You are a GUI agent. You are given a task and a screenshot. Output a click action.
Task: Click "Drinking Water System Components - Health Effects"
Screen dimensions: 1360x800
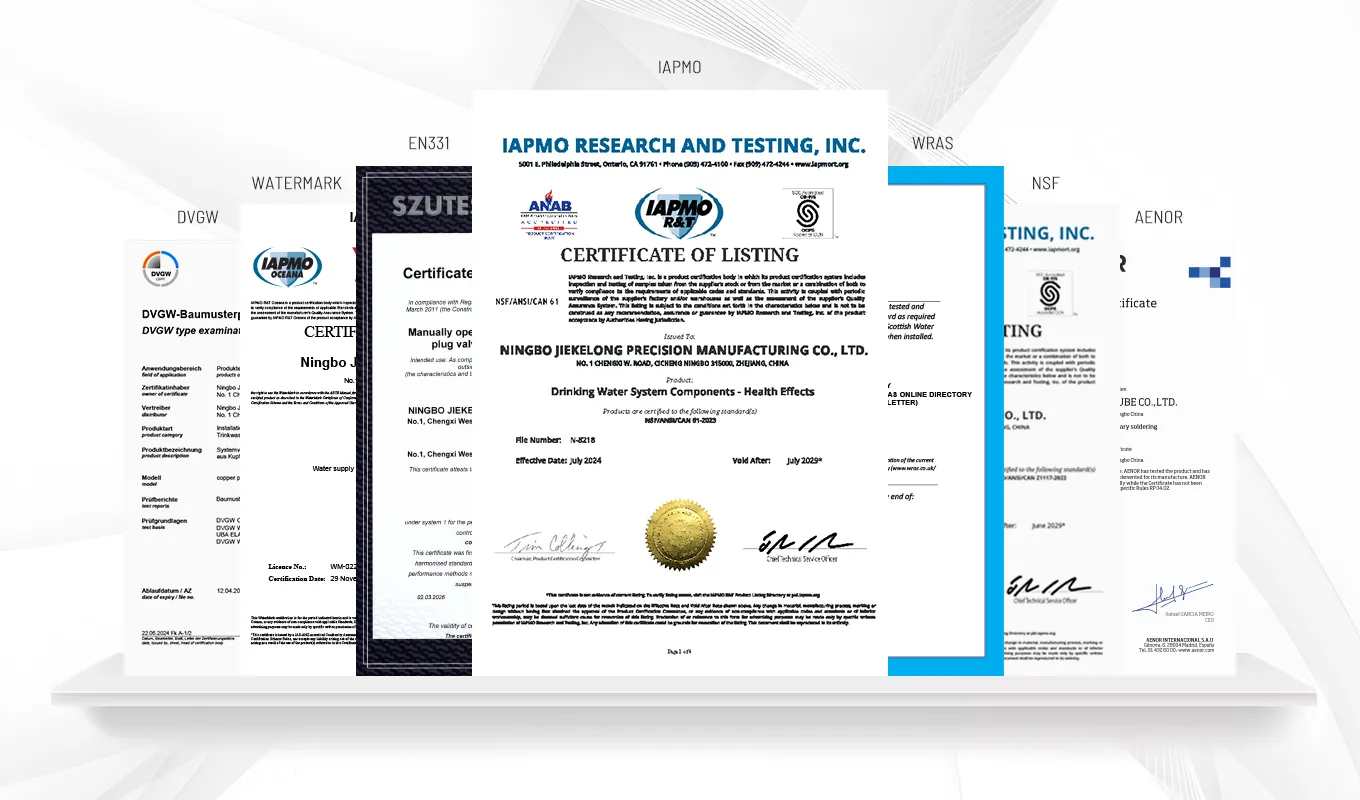pyautogui.click(x=683, y=391)
